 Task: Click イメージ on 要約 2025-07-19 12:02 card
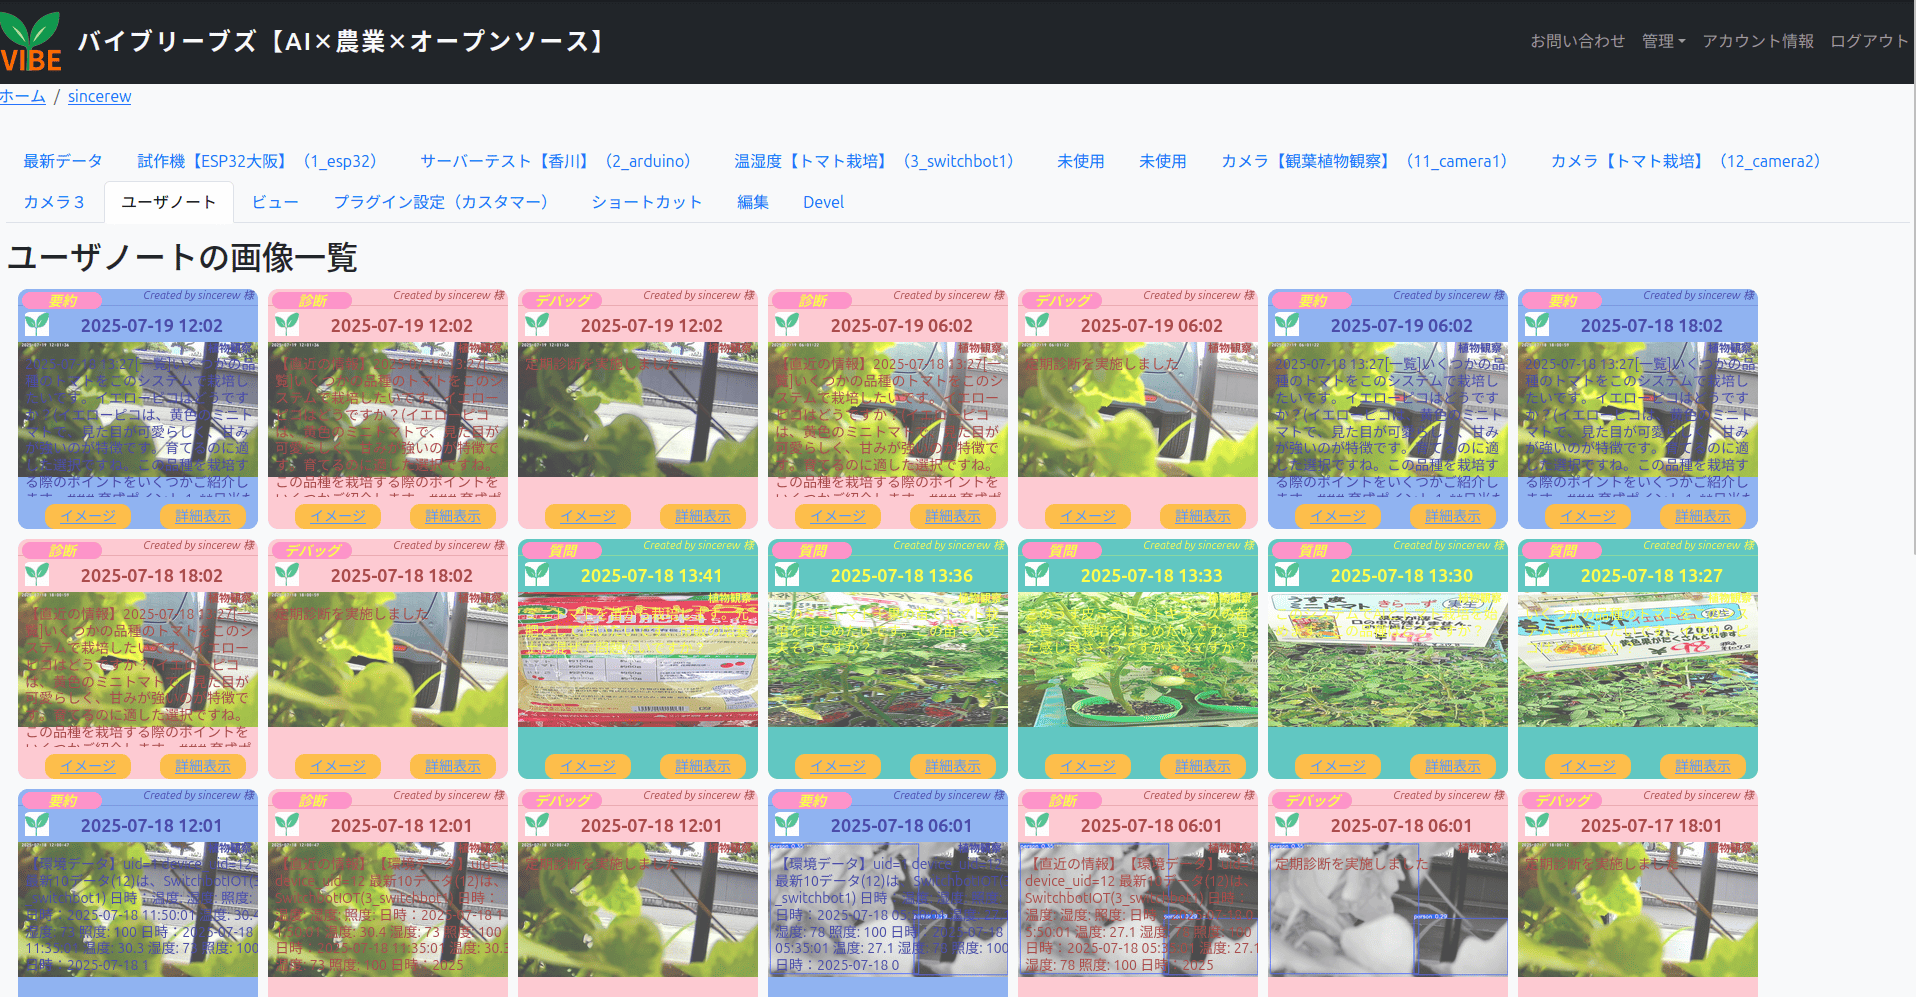pos(88,516)
